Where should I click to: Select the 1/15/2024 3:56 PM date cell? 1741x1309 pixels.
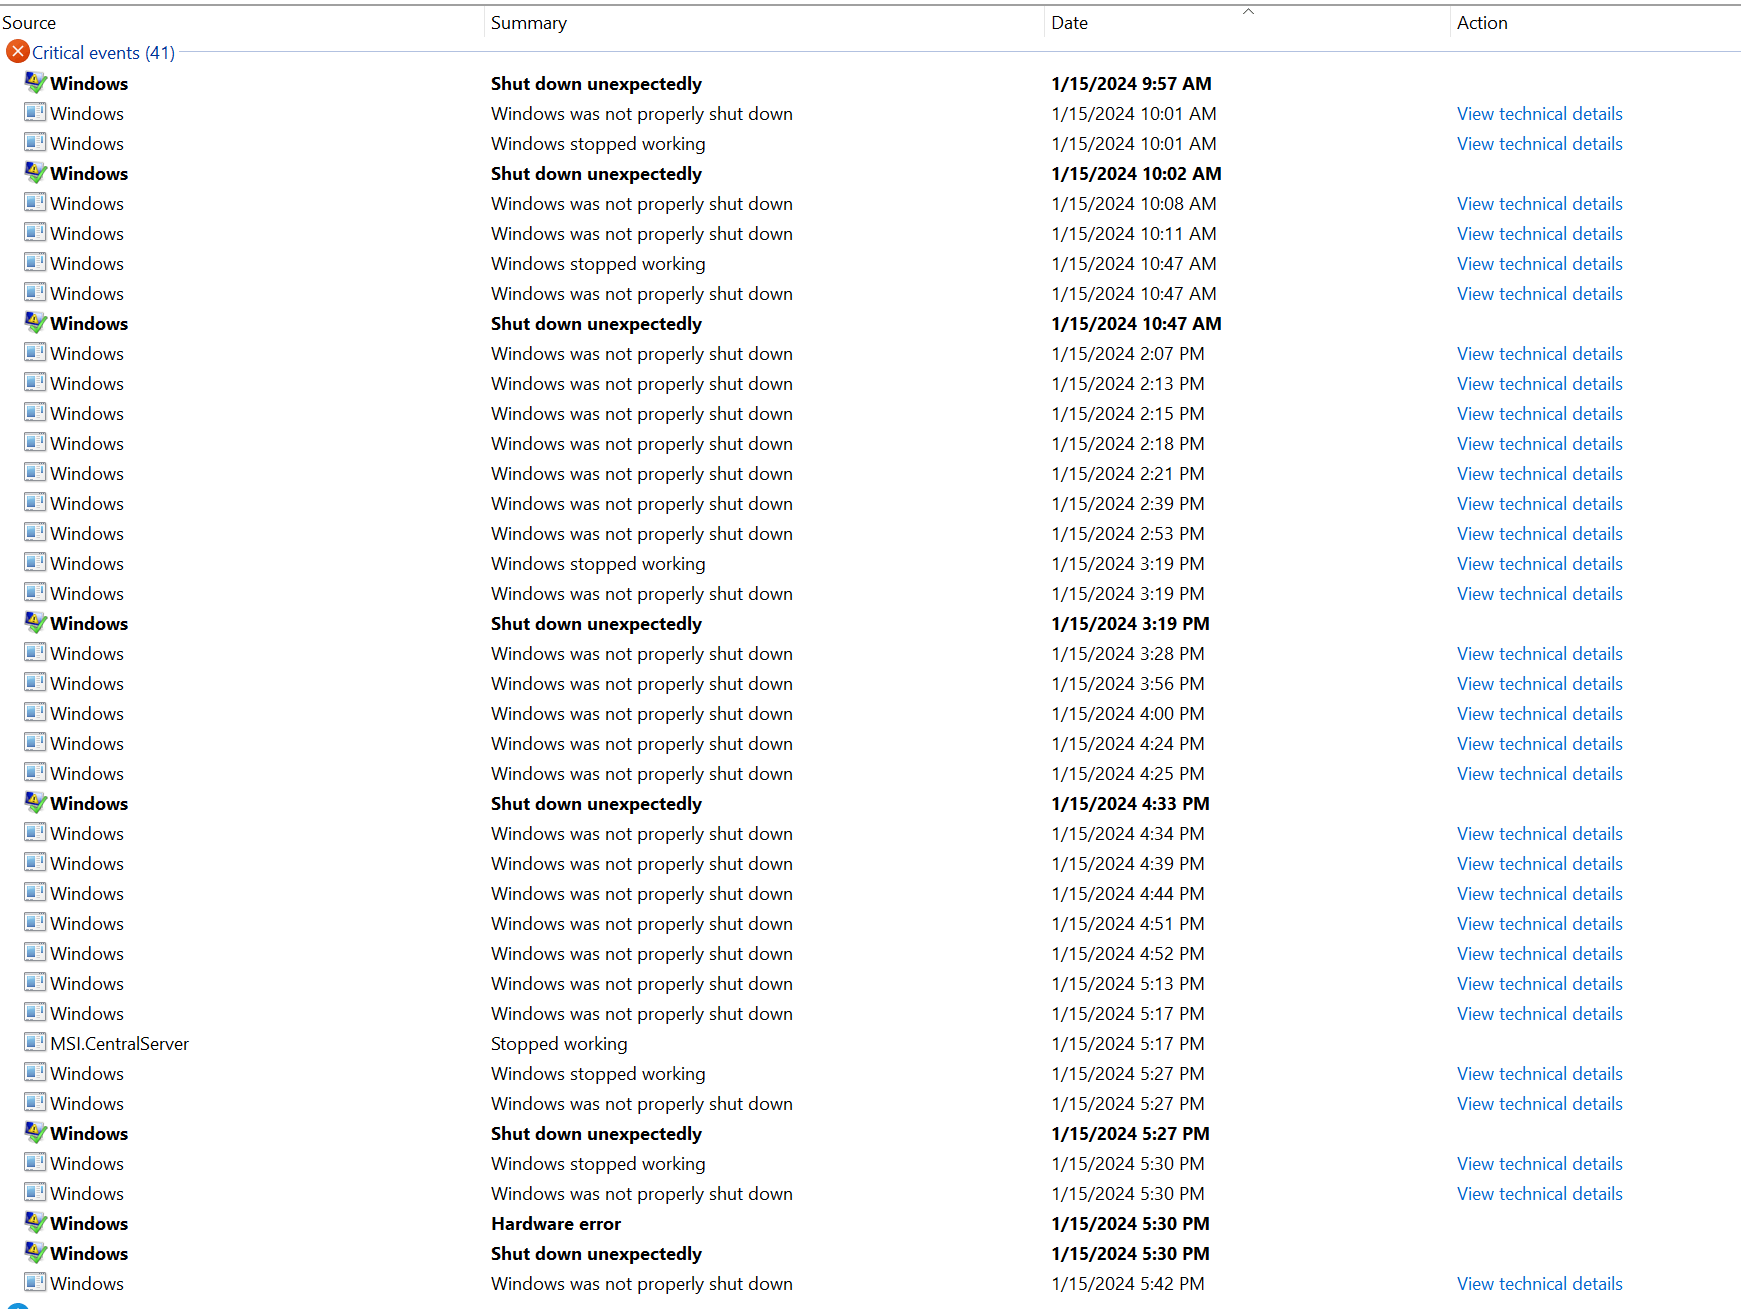click(x=1128, y=684)
